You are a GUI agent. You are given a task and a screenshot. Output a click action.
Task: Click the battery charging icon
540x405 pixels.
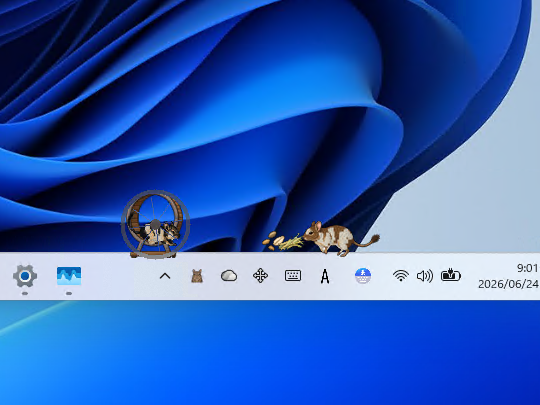tap(450, 276)
